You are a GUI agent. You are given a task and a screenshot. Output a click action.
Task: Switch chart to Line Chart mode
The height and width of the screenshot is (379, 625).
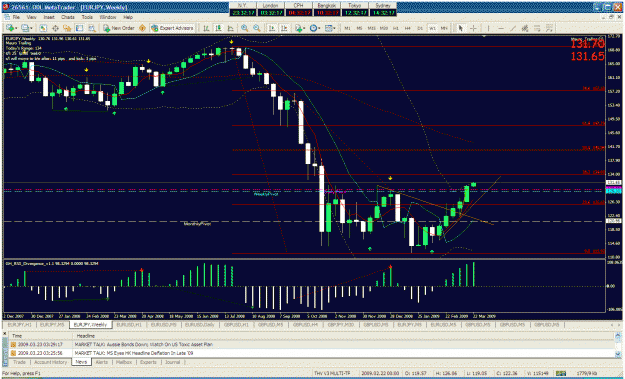coord(230,28)
